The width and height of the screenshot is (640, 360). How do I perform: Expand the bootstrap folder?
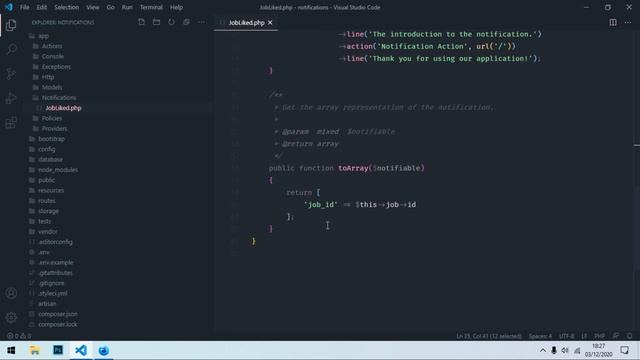pos(51,139)
